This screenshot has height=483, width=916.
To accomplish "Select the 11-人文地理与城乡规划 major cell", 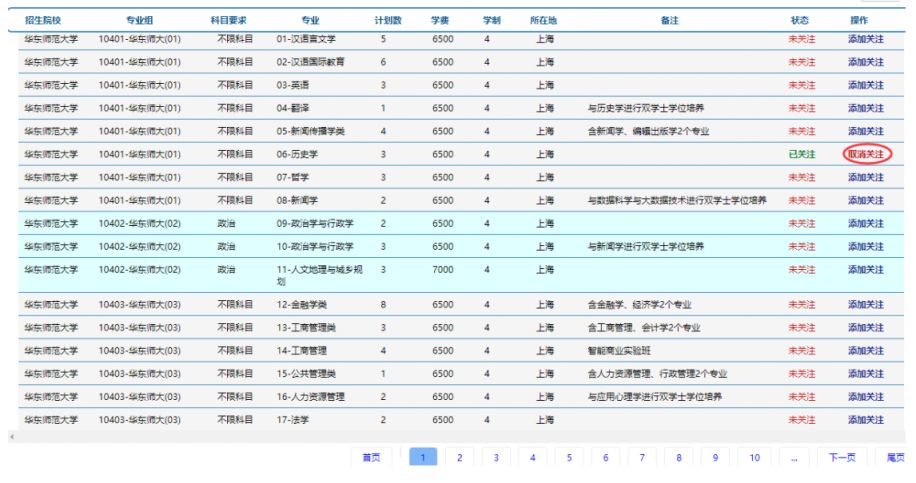I will (320, 275).
